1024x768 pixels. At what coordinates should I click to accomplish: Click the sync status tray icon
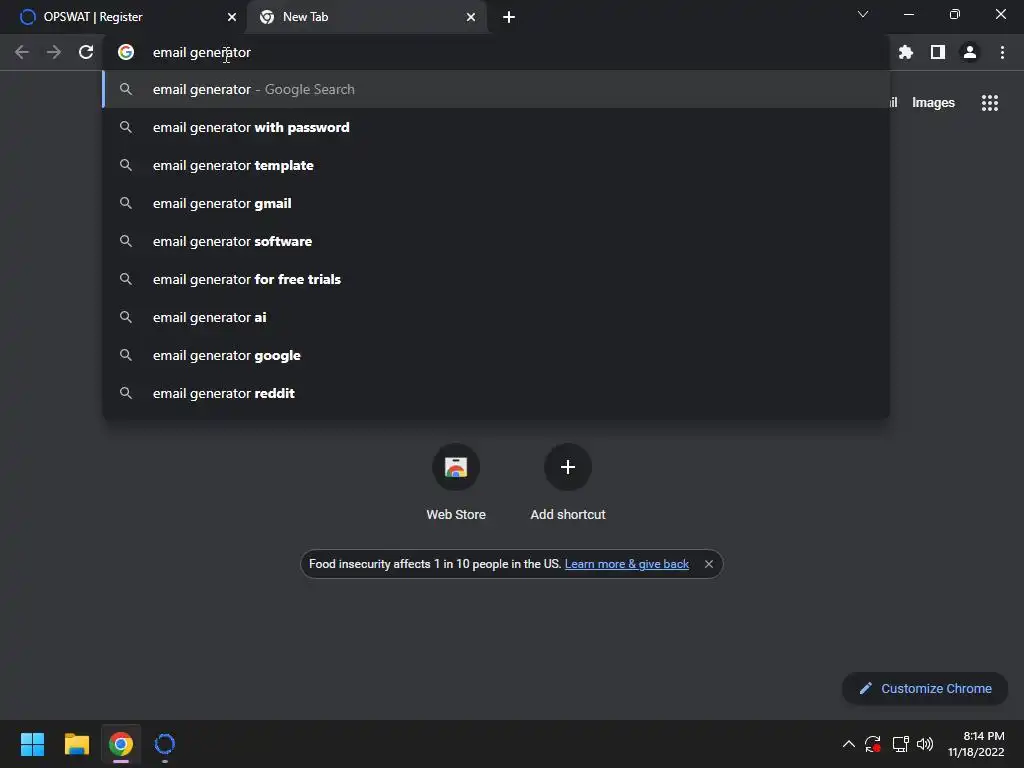click(872, 744)
